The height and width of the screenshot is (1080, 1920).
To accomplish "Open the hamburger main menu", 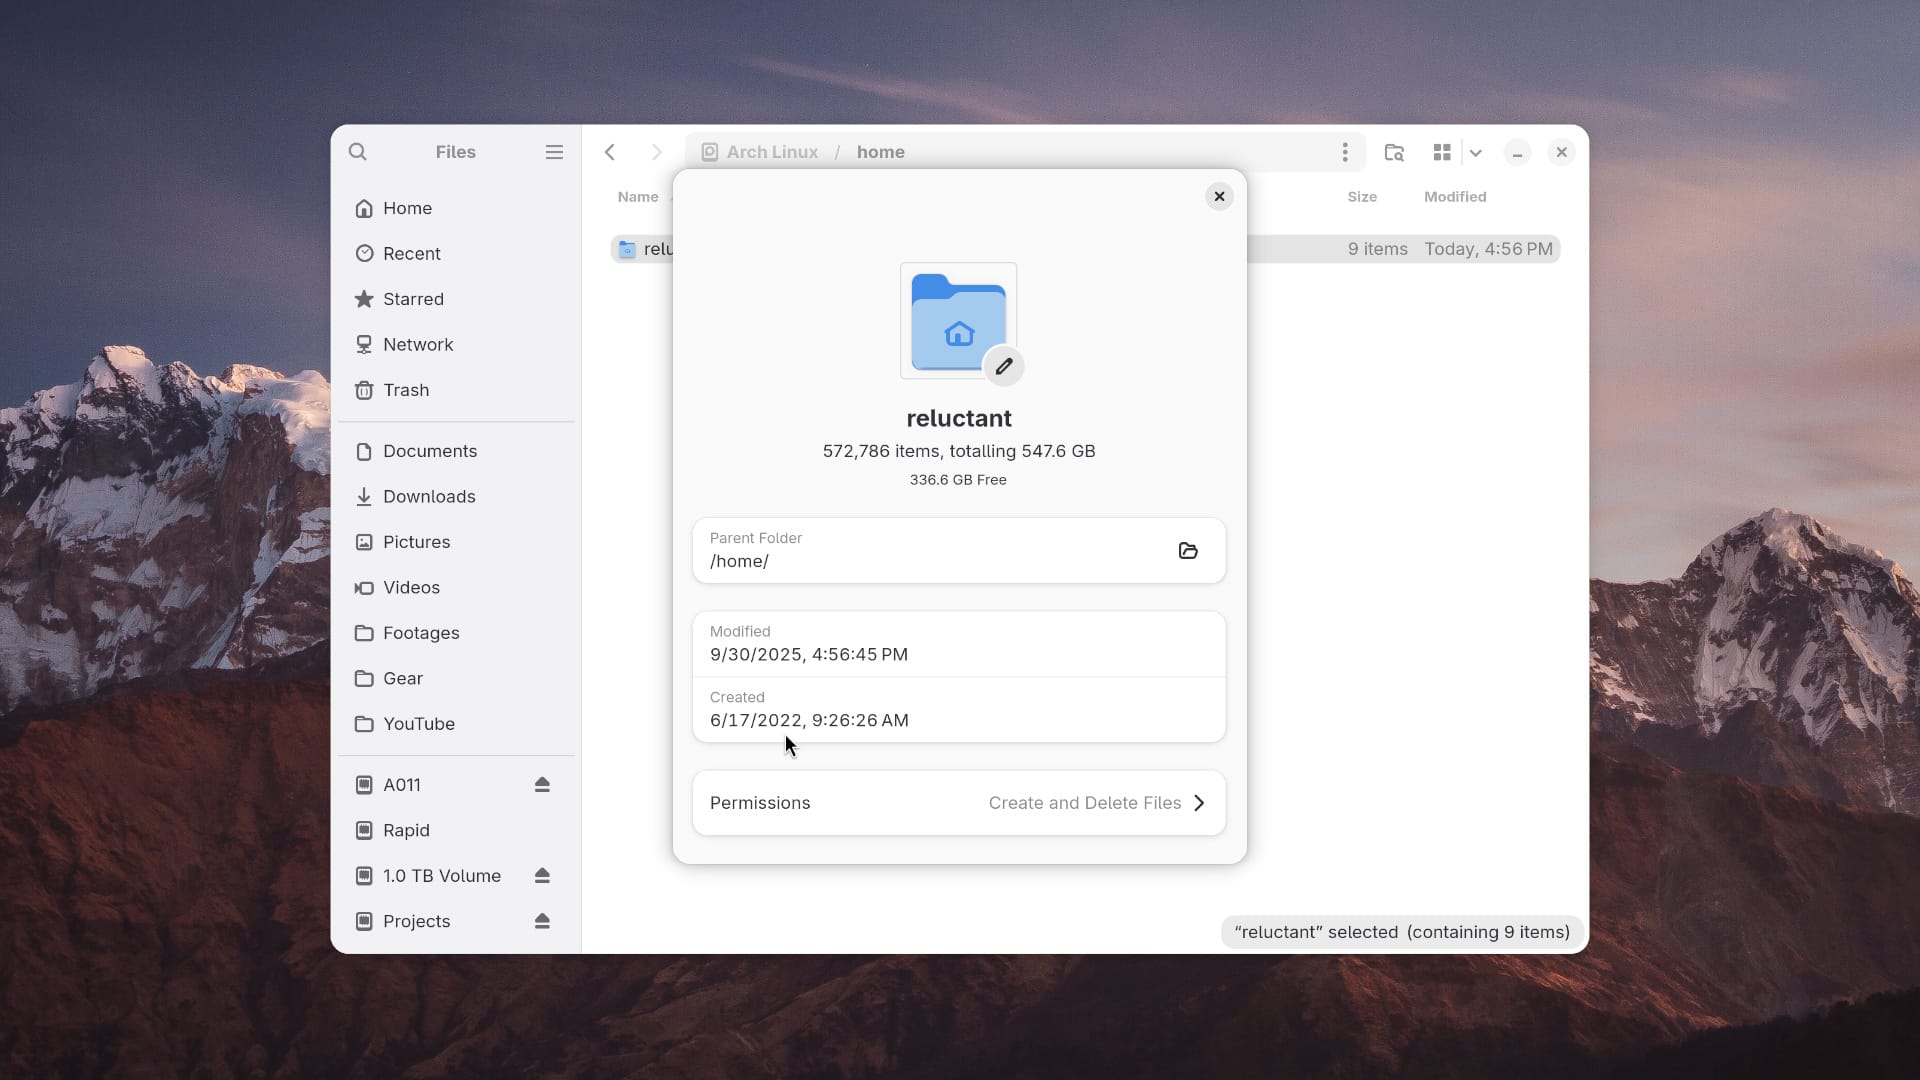I will pos(554,152).
